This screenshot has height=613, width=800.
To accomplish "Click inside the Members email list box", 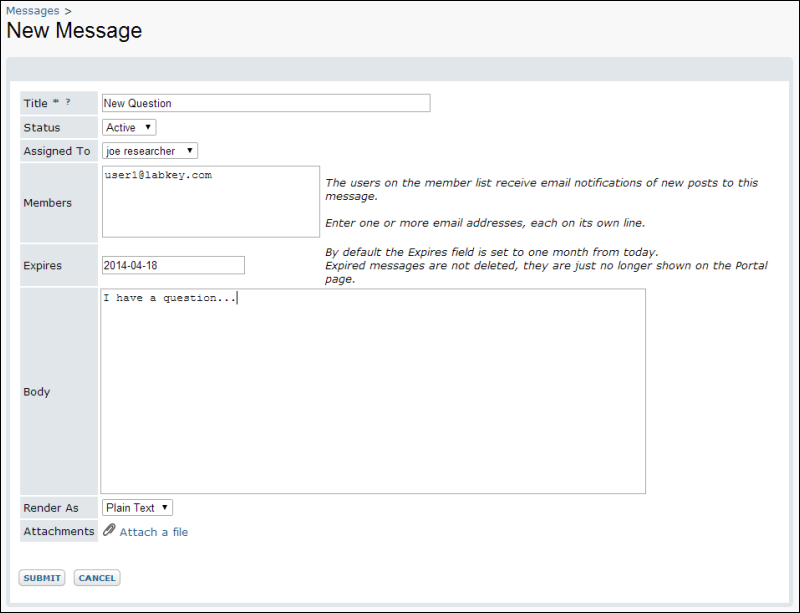I will (211, 202).
